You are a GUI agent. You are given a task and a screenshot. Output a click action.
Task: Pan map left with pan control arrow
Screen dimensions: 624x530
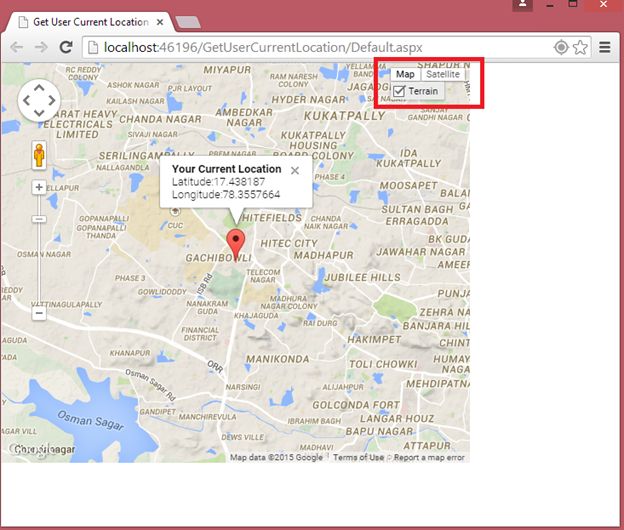click(x=27, y=100)
